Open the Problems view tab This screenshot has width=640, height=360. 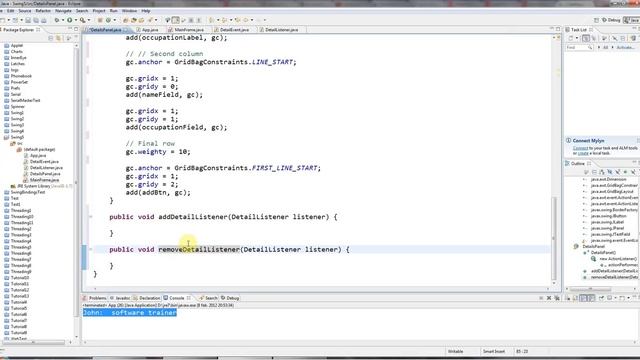95,298
